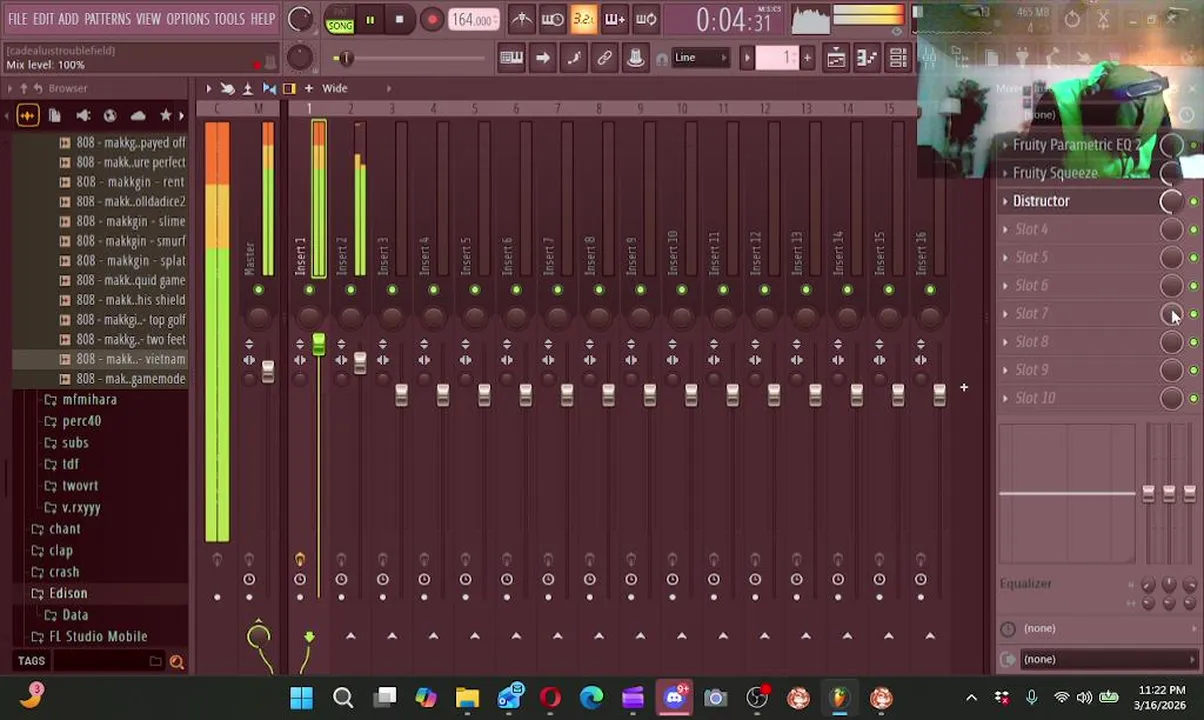Open the Line snap dropdown
Screen dimensions: 1204x720
coord(700,58)
